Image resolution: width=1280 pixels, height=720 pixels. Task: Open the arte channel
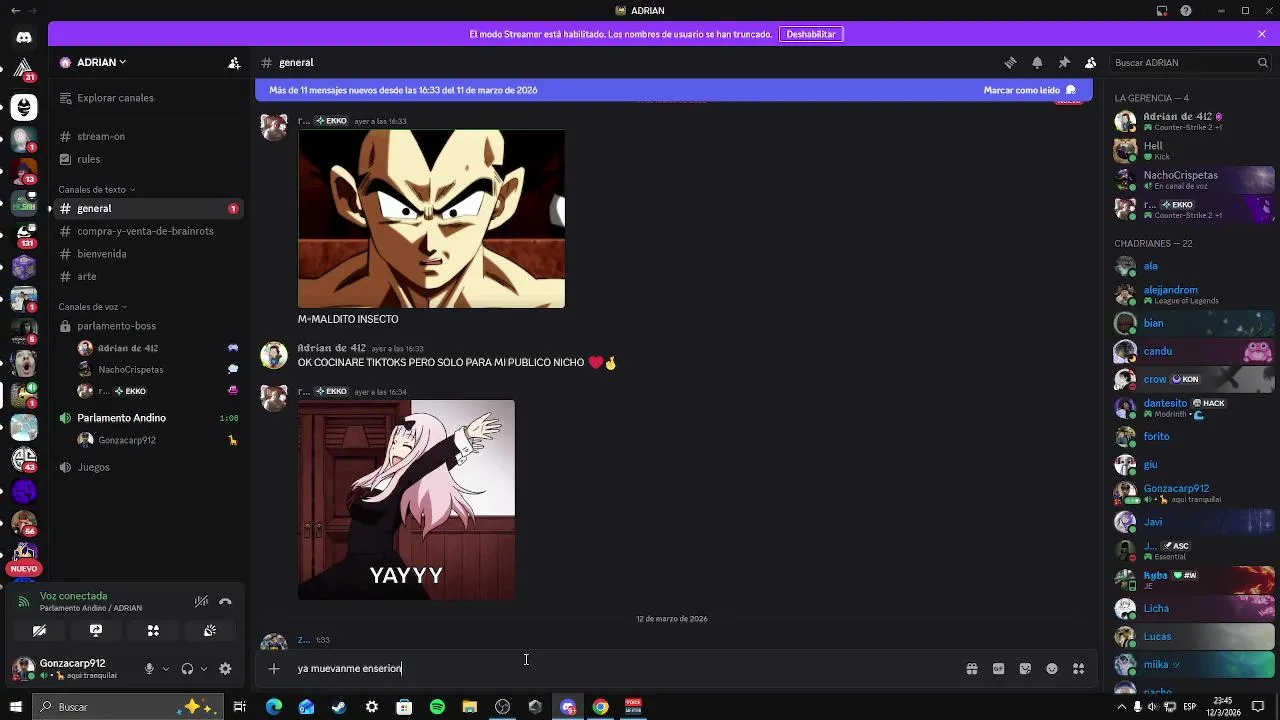(x=148, y=276)
